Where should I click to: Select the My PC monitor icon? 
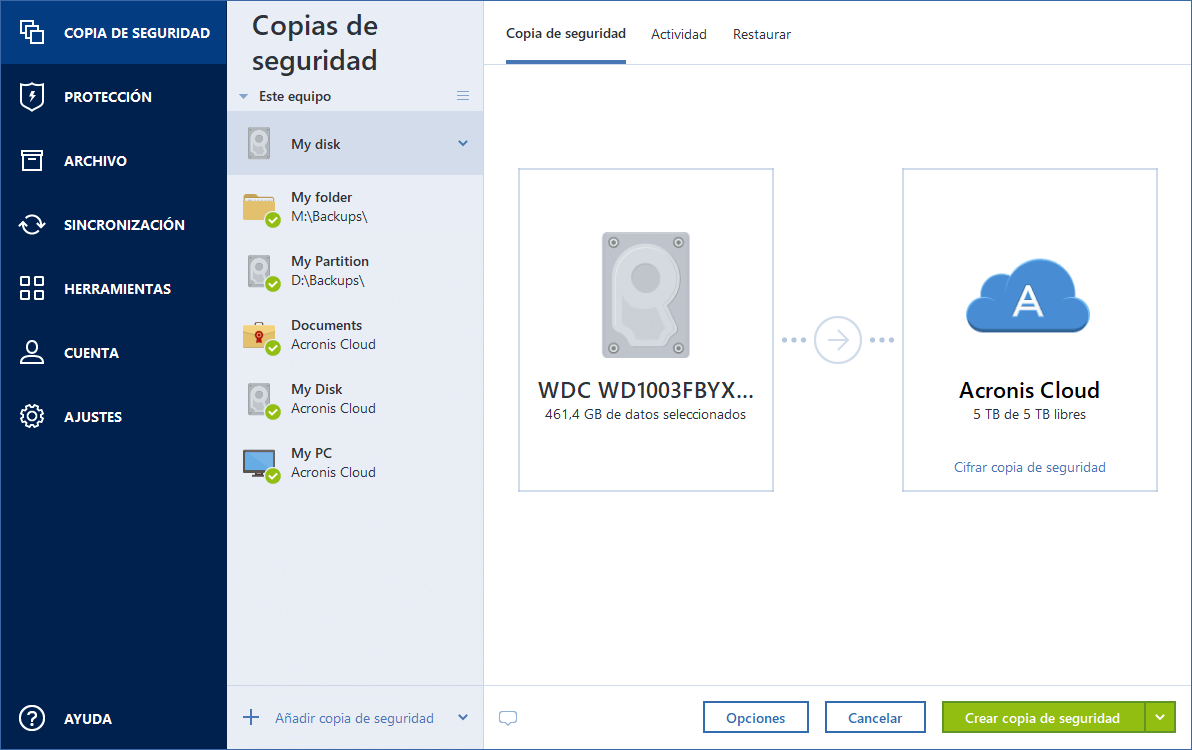click(261, 464)
